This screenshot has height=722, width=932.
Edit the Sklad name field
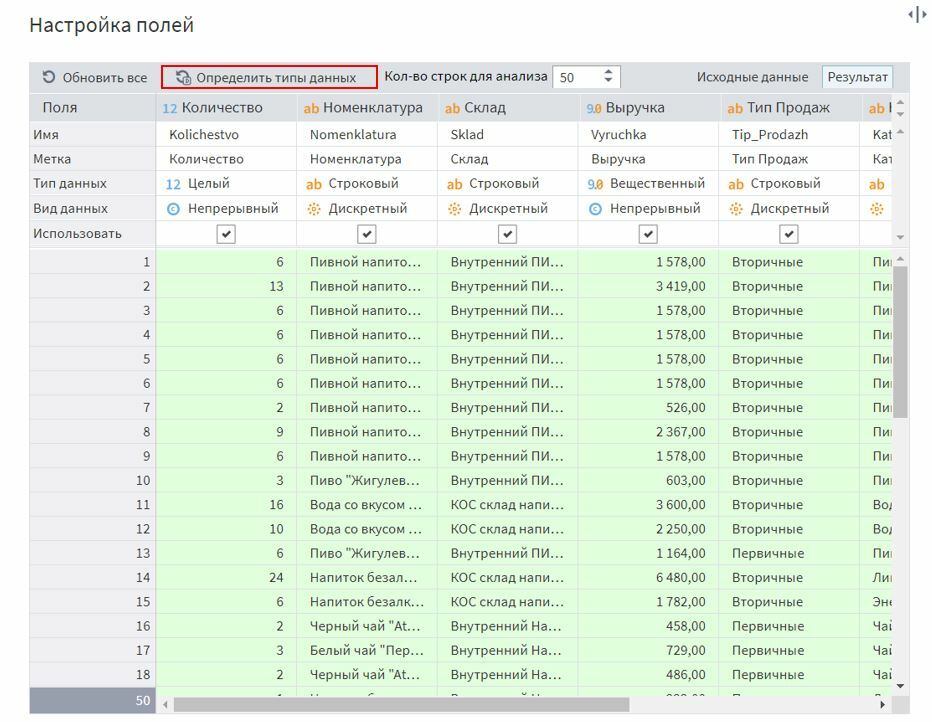508,134
